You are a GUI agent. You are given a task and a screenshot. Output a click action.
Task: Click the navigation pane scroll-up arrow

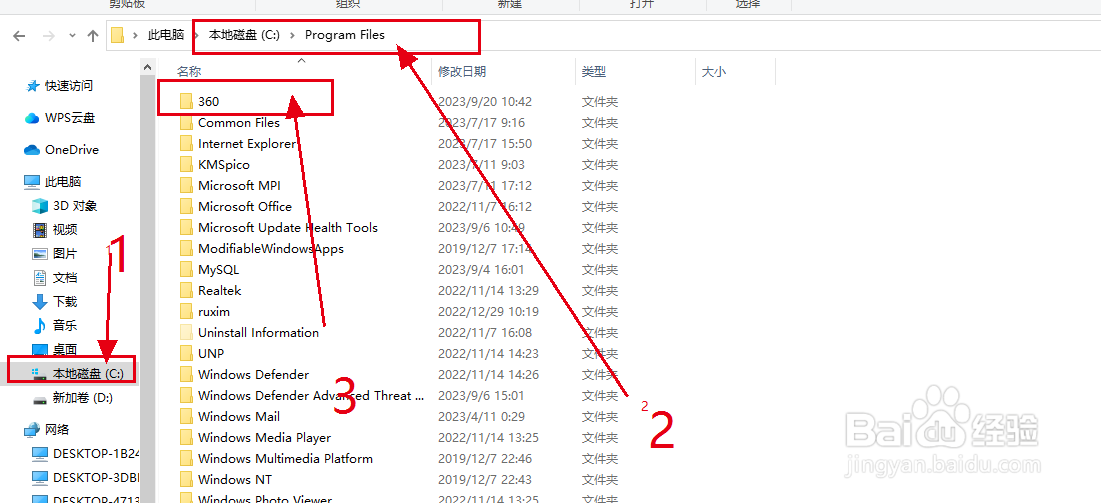click(x=147, y=67)
